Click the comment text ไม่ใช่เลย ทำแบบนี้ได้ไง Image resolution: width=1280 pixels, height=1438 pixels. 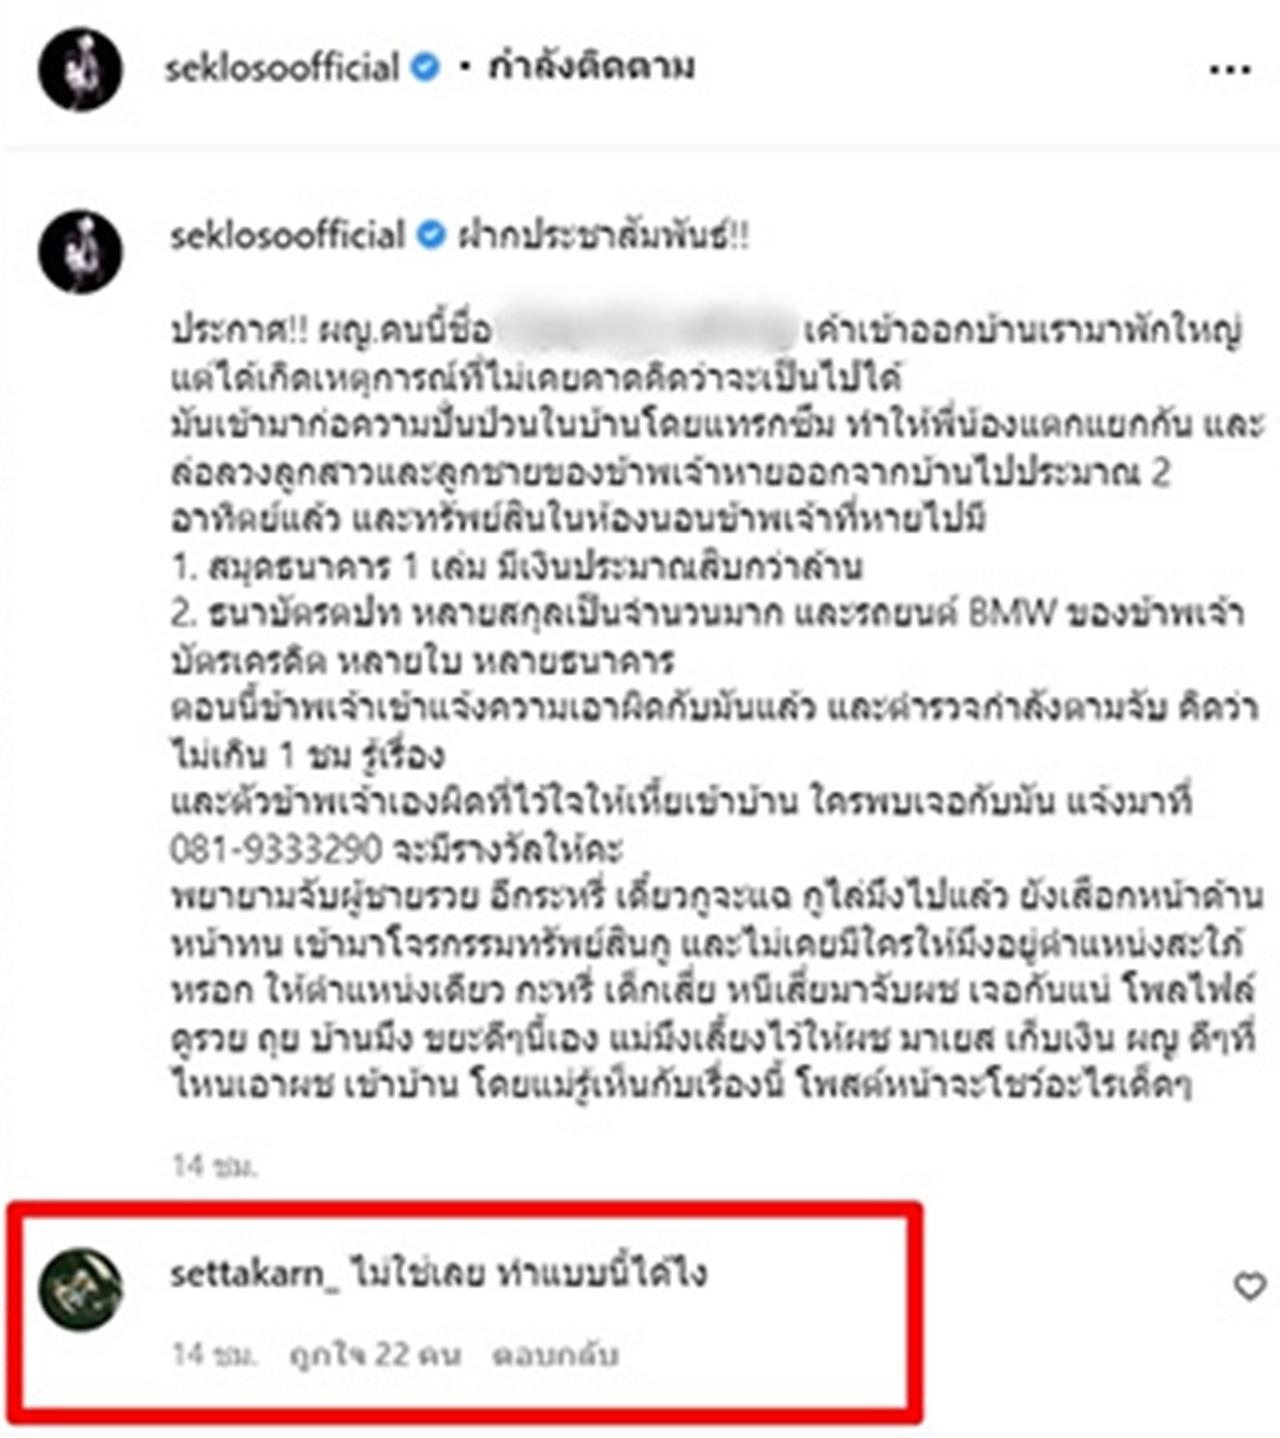(x=529, y=1274)
